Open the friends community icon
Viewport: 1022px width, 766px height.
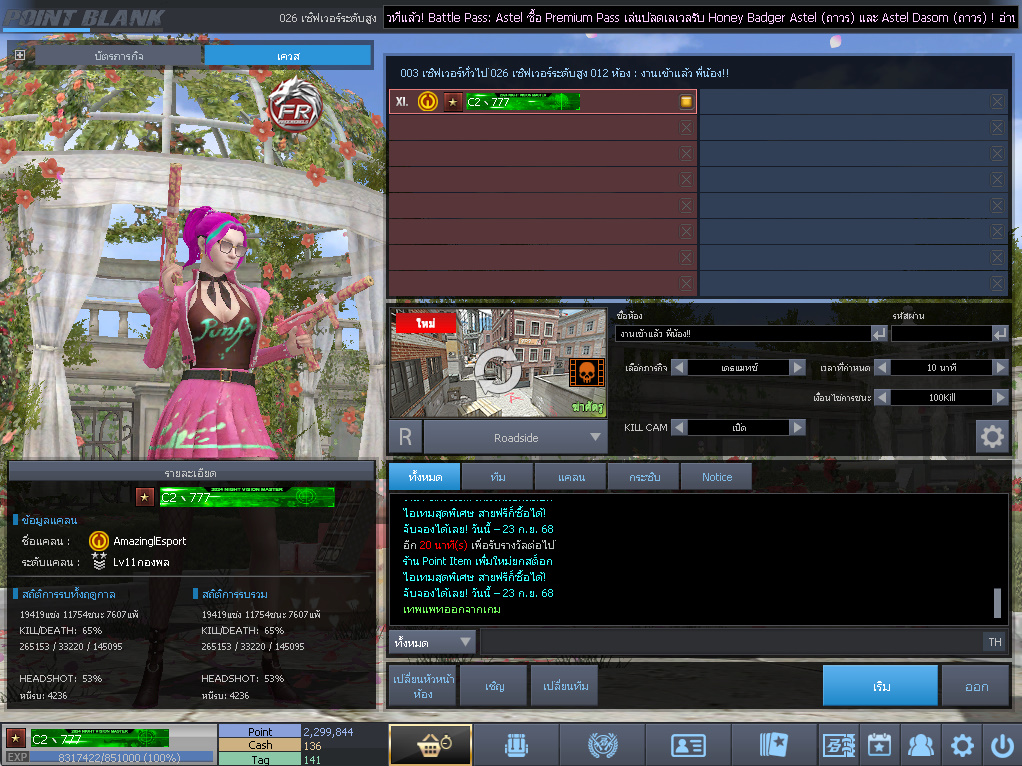[x=919, y=745]
